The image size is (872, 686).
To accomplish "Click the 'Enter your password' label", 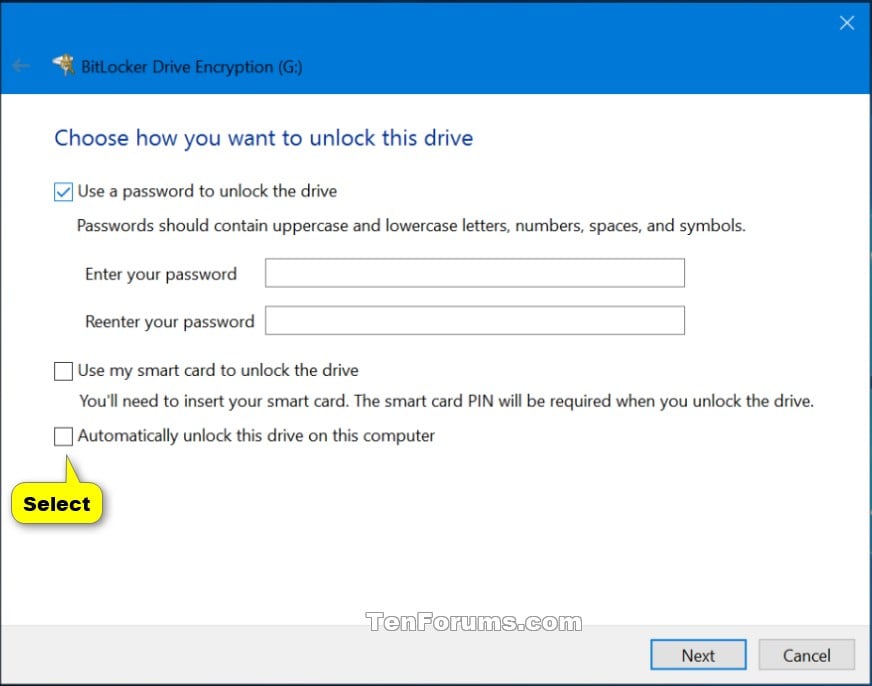I will pyautogui.click(x=161, y=274).
